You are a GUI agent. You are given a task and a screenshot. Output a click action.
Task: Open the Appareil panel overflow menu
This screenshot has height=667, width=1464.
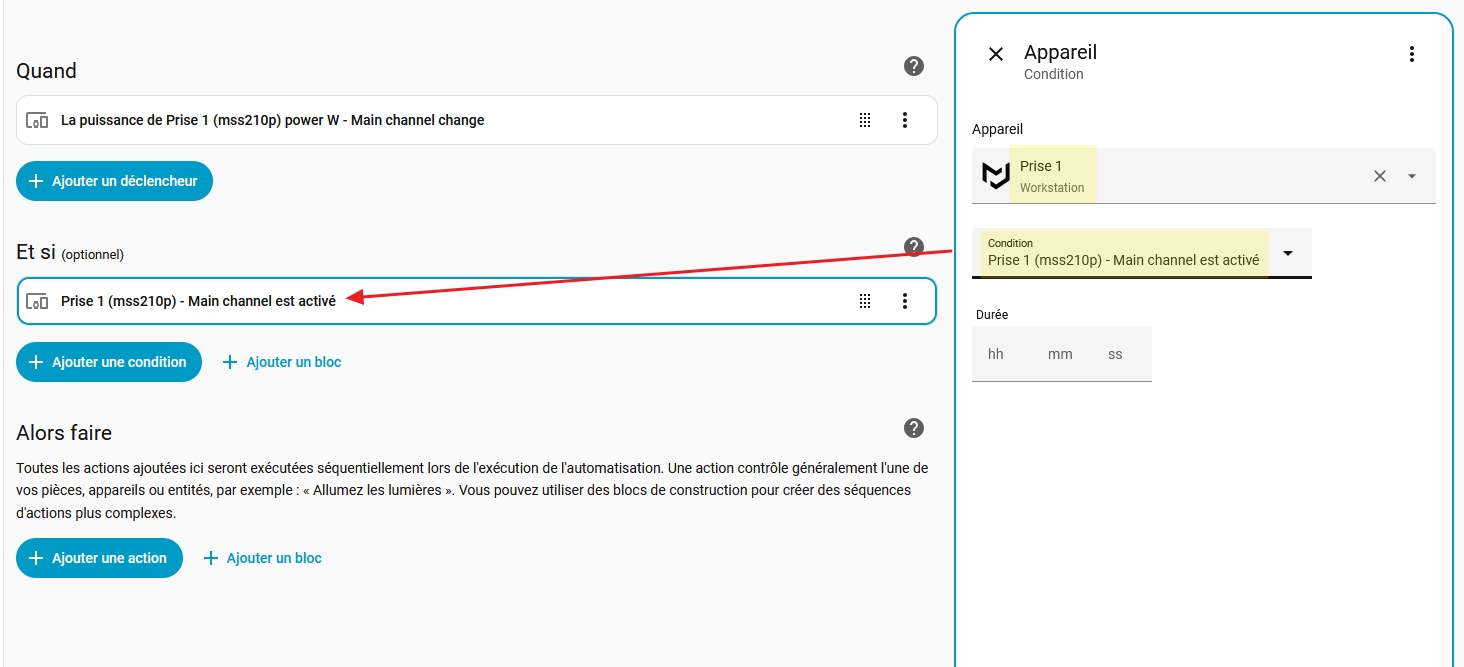(1411, 54)
